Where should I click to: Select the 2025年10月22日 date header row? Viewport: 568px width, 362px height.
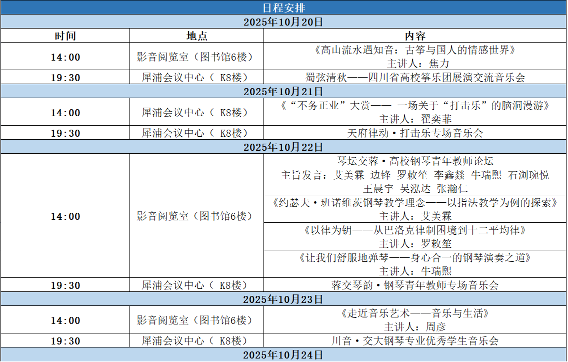pyautogui.click(x=284, y=147)
